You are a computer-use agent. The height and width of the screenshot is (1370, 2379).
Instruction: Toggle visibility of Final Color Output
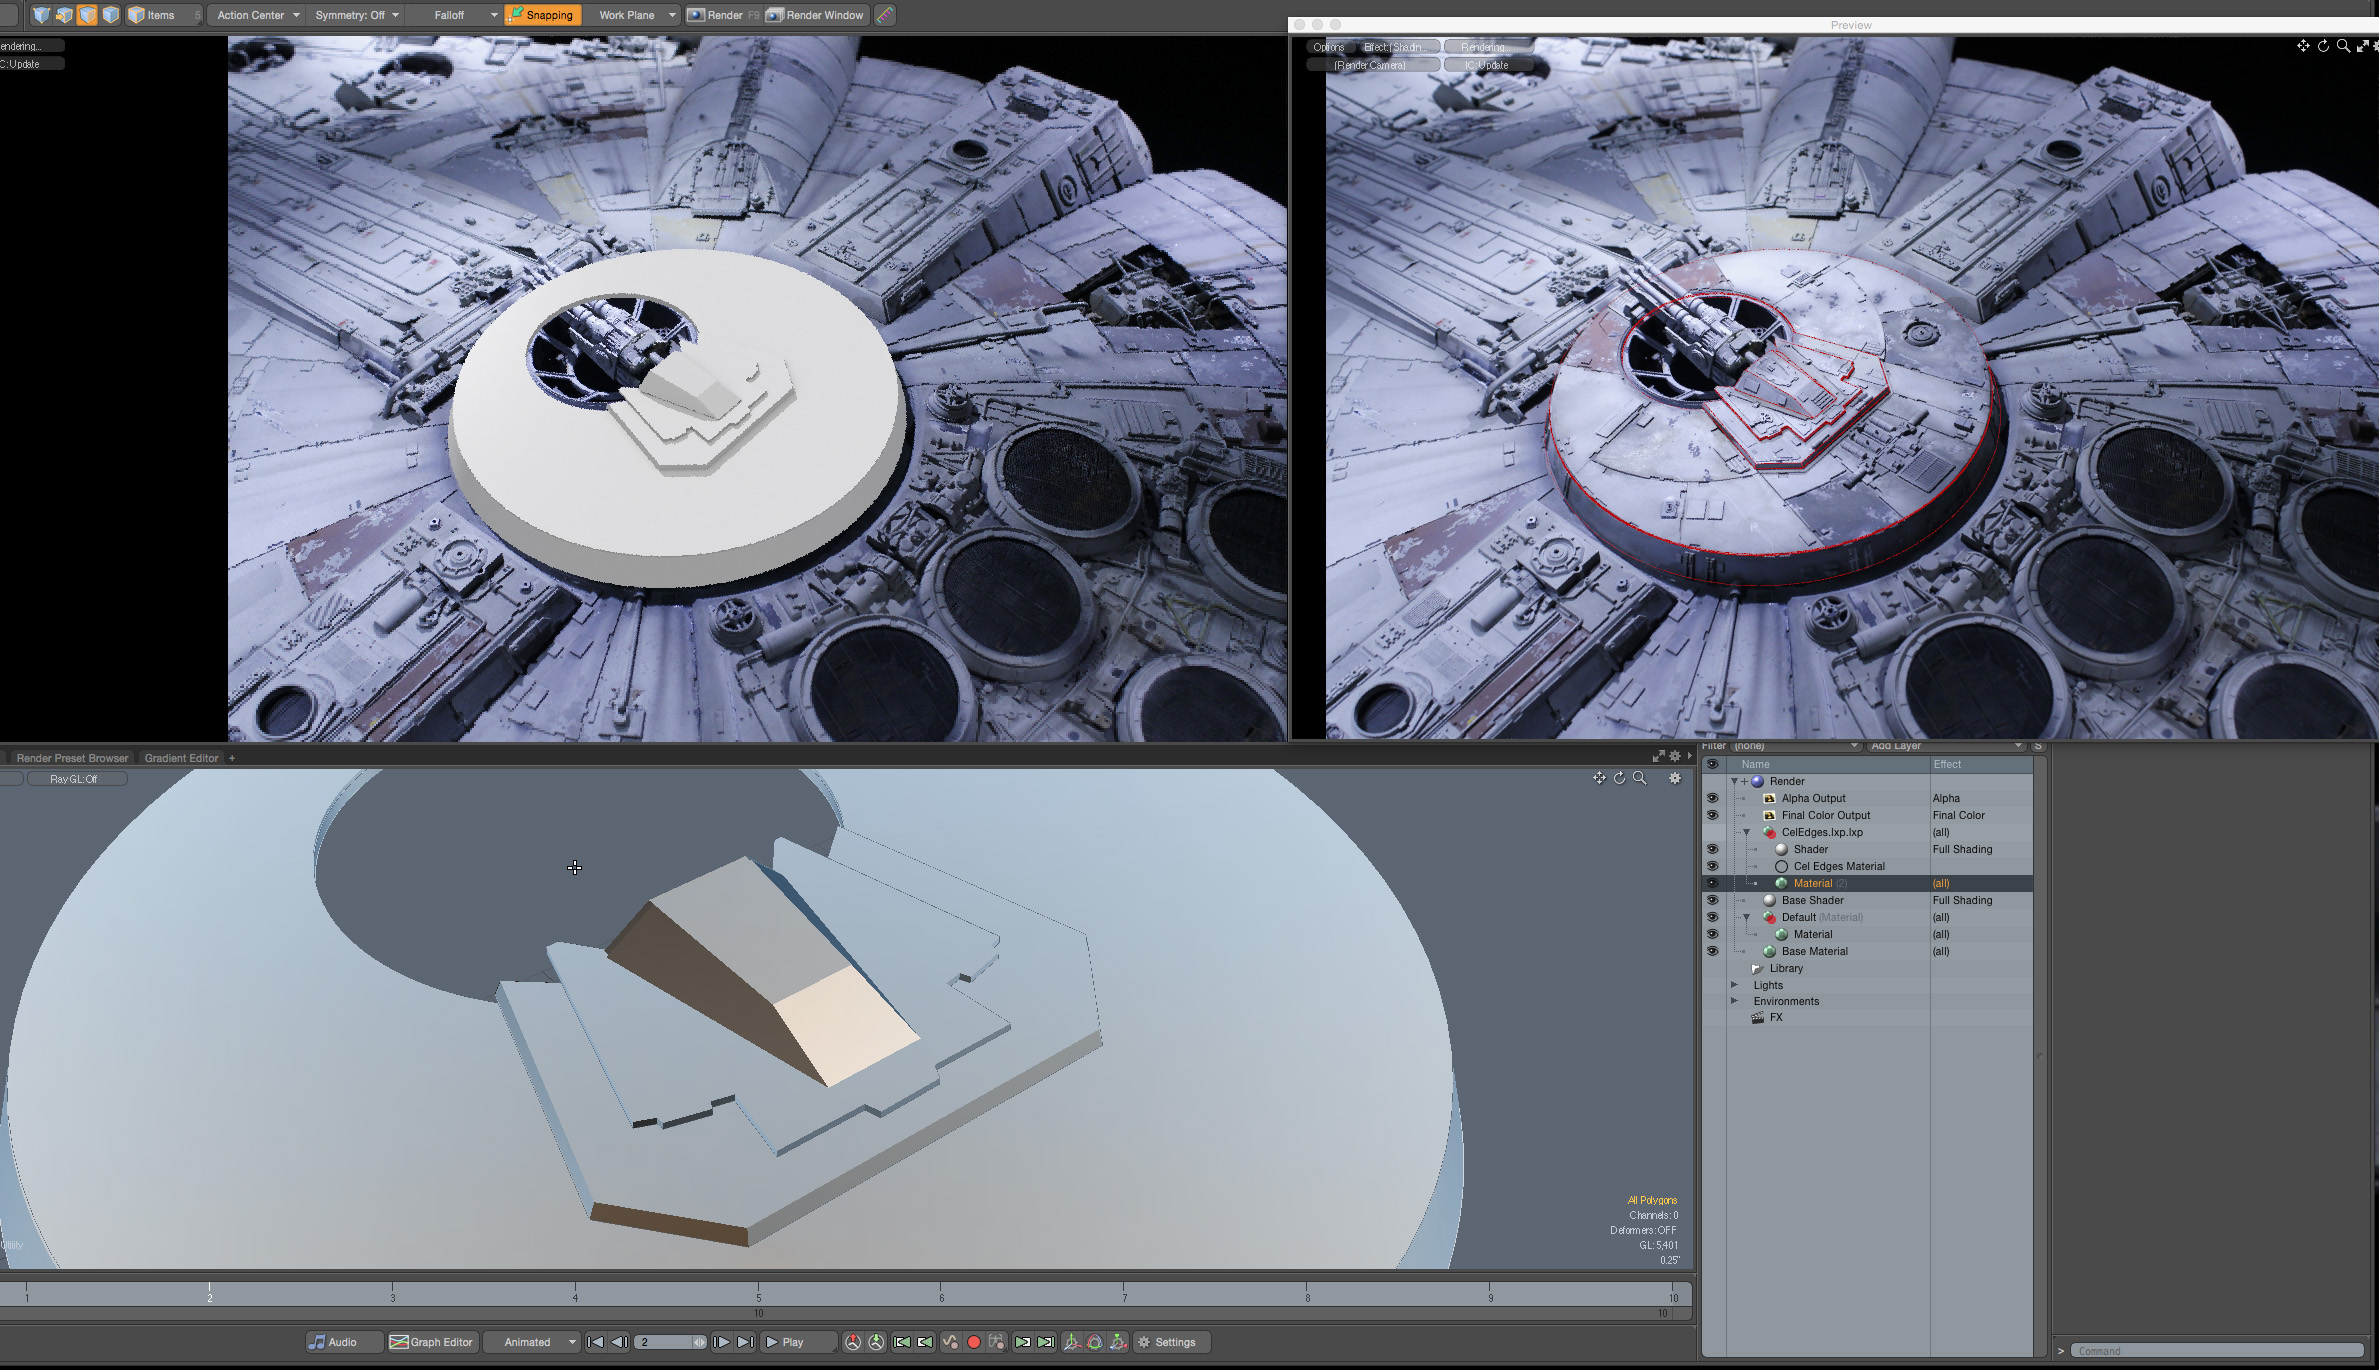coord(1712,815)
